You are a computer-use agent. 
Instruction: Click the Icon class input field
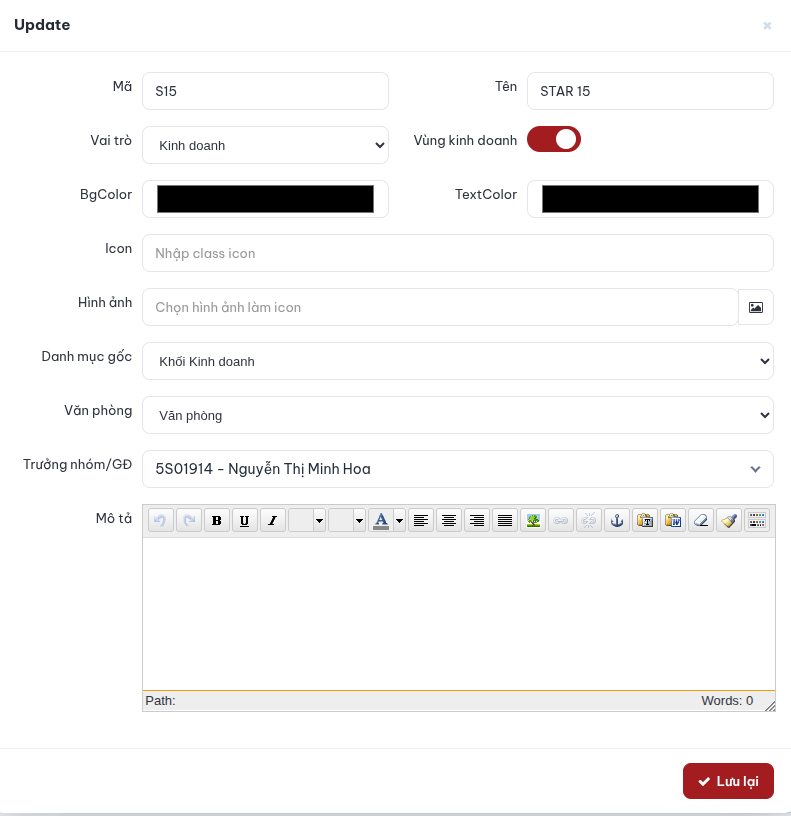tap(458, 253)
